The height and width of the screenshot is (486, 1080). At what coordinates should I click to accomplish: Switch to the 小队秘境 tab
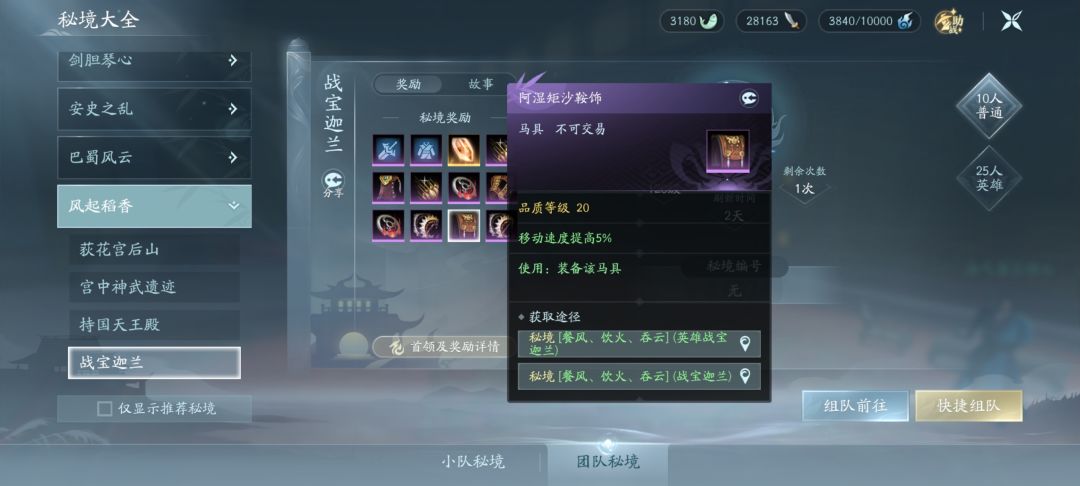coord(473,461)
